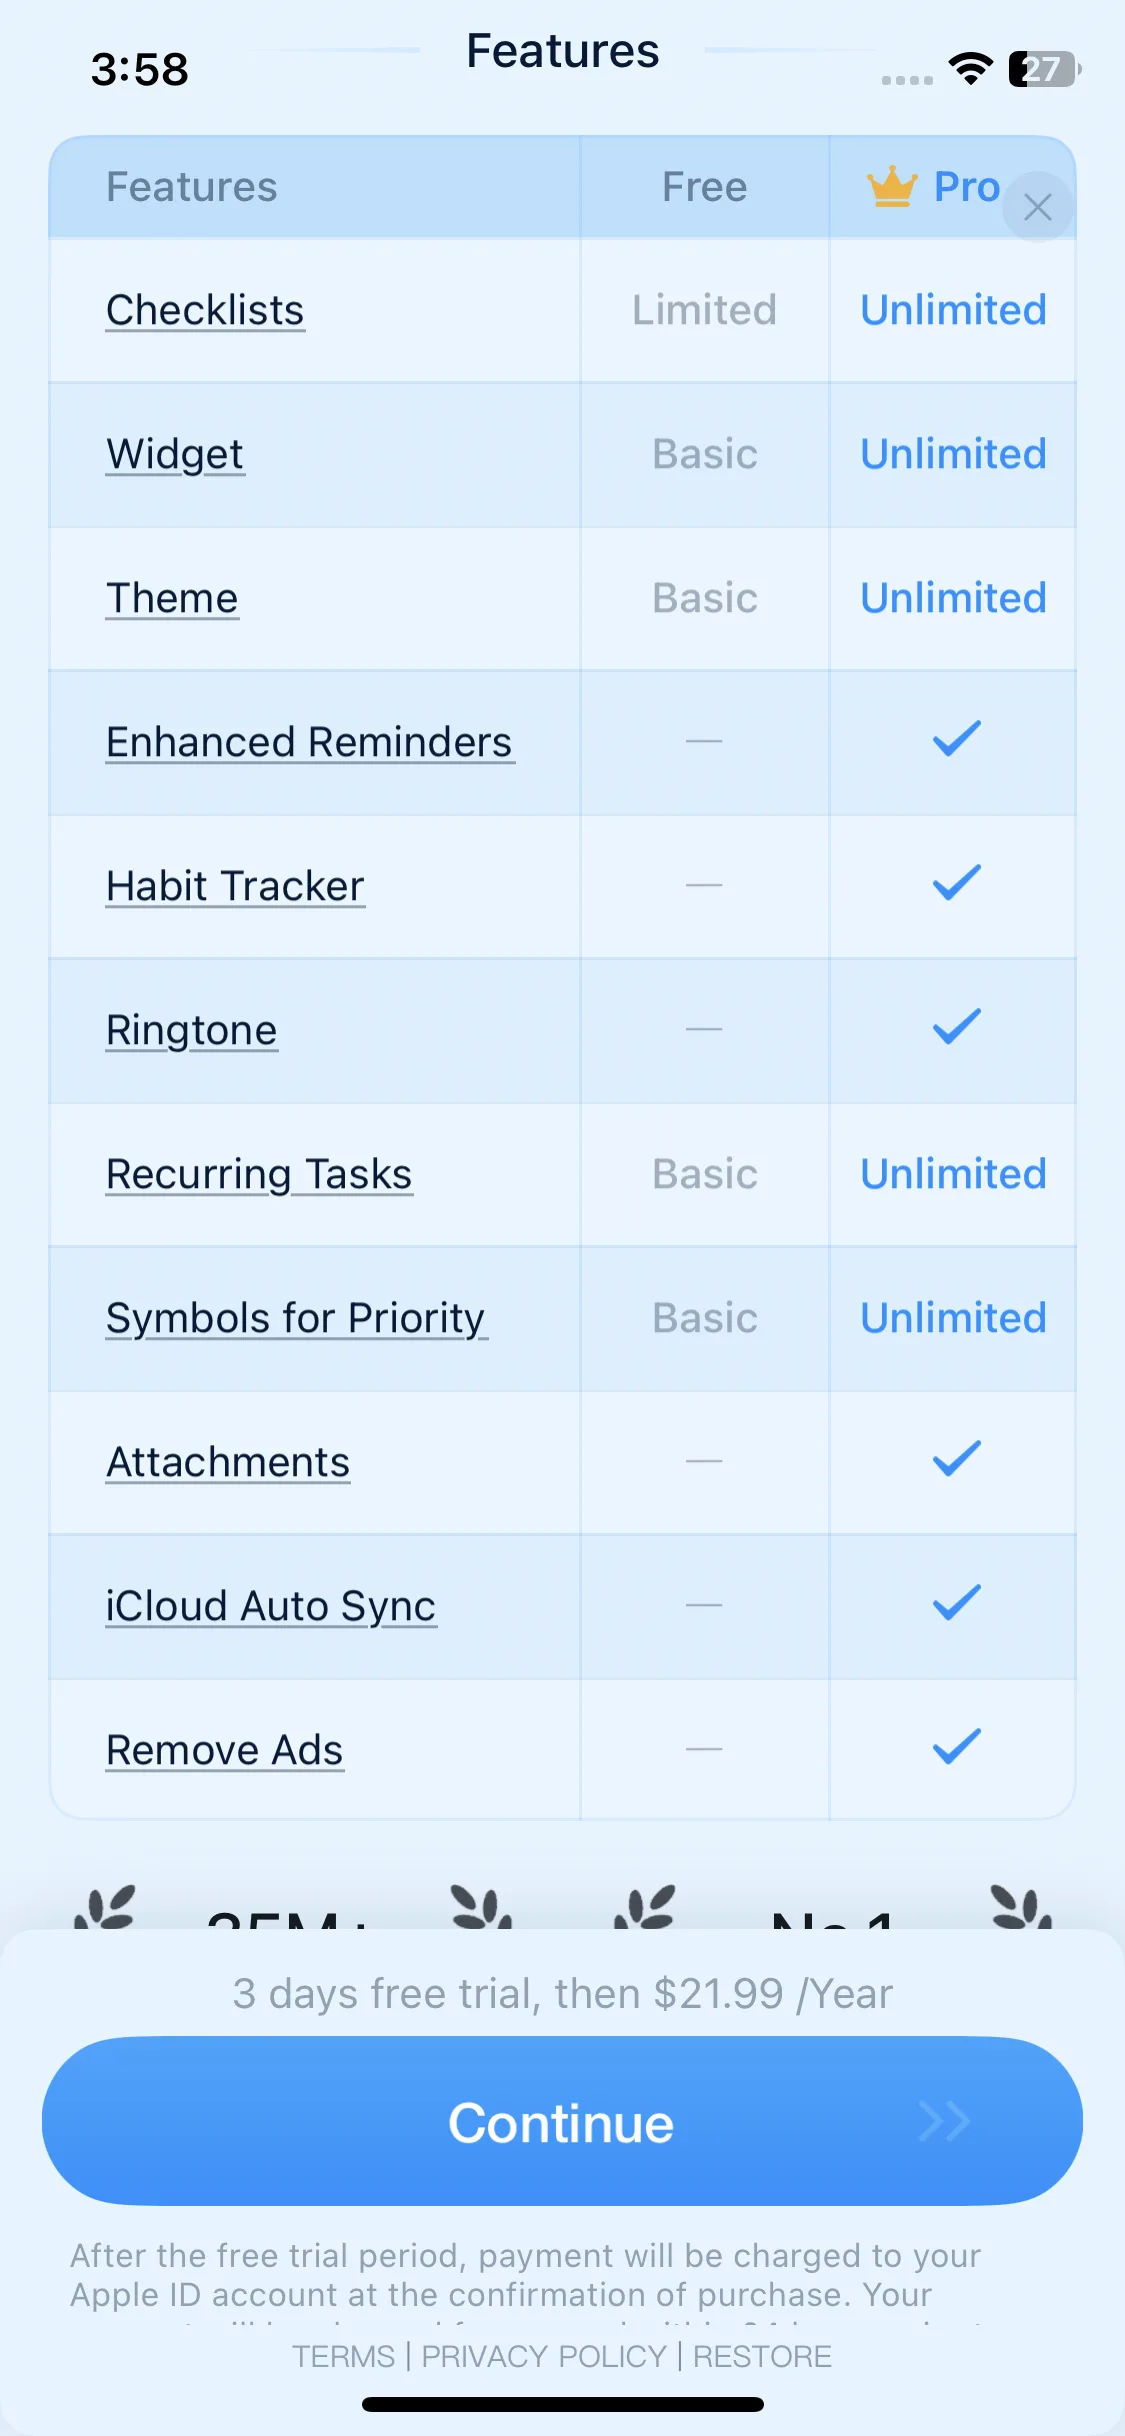Tap Restore purchases link
Viewport: 1125px width, 2436px height.
pos(762,2357)
